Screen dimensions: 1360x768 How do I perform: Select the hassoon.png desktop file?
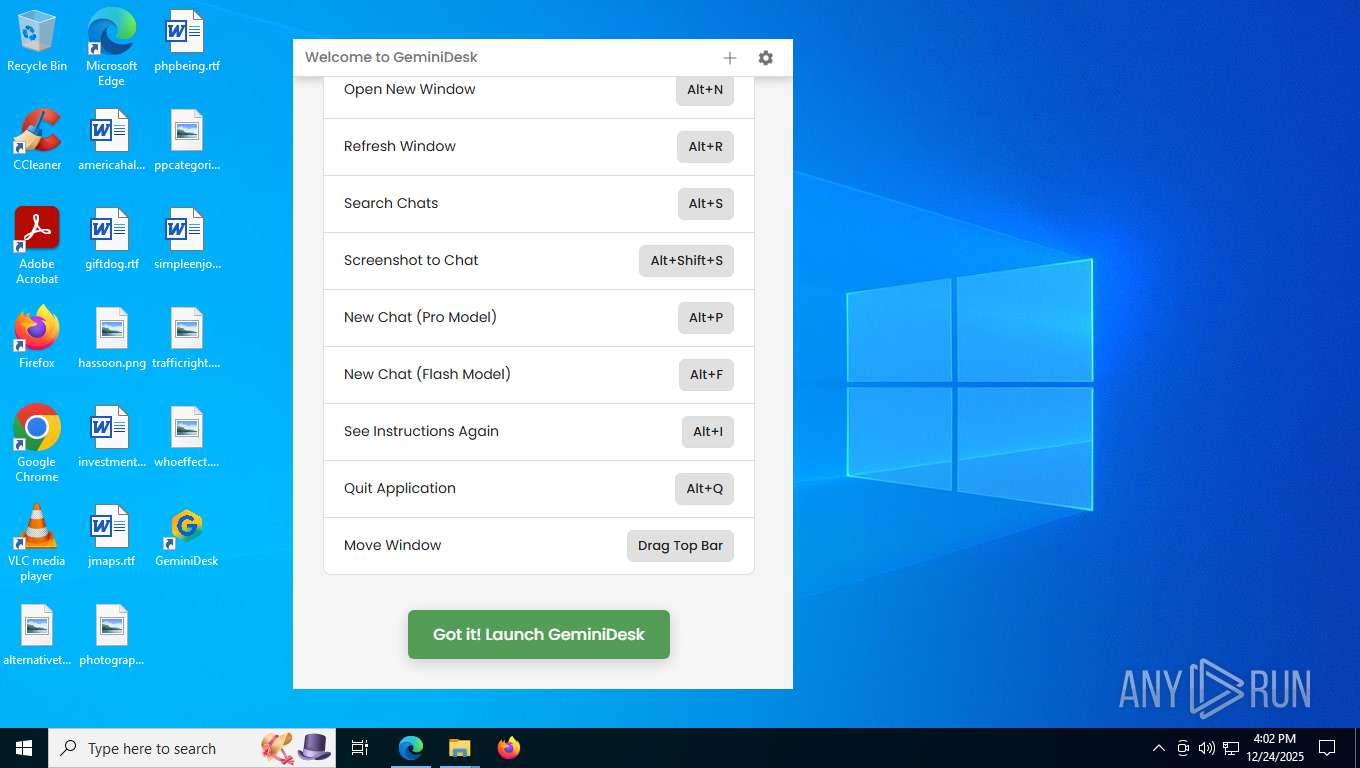click(x=111, y=338)
